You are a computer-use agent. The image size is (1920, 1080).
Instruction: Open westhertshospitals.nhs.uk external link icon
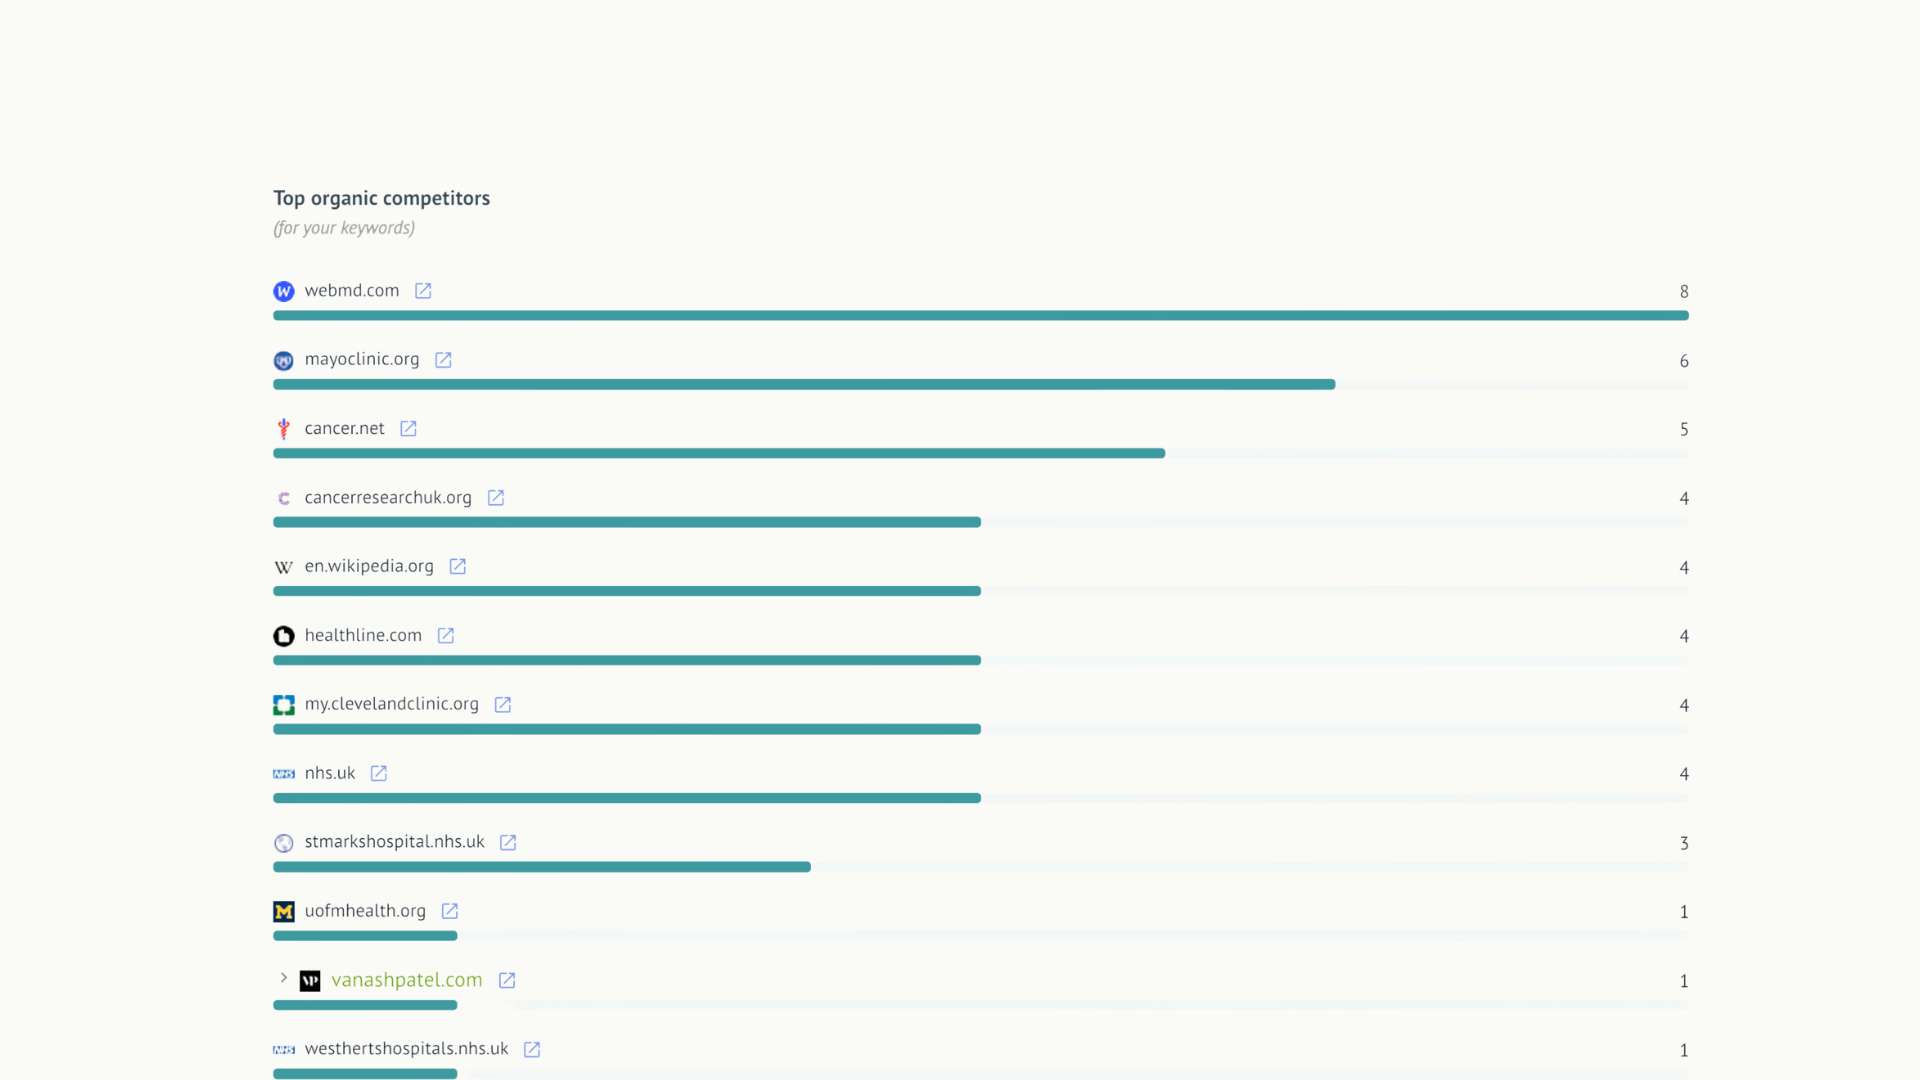[x=532, y=1050]
